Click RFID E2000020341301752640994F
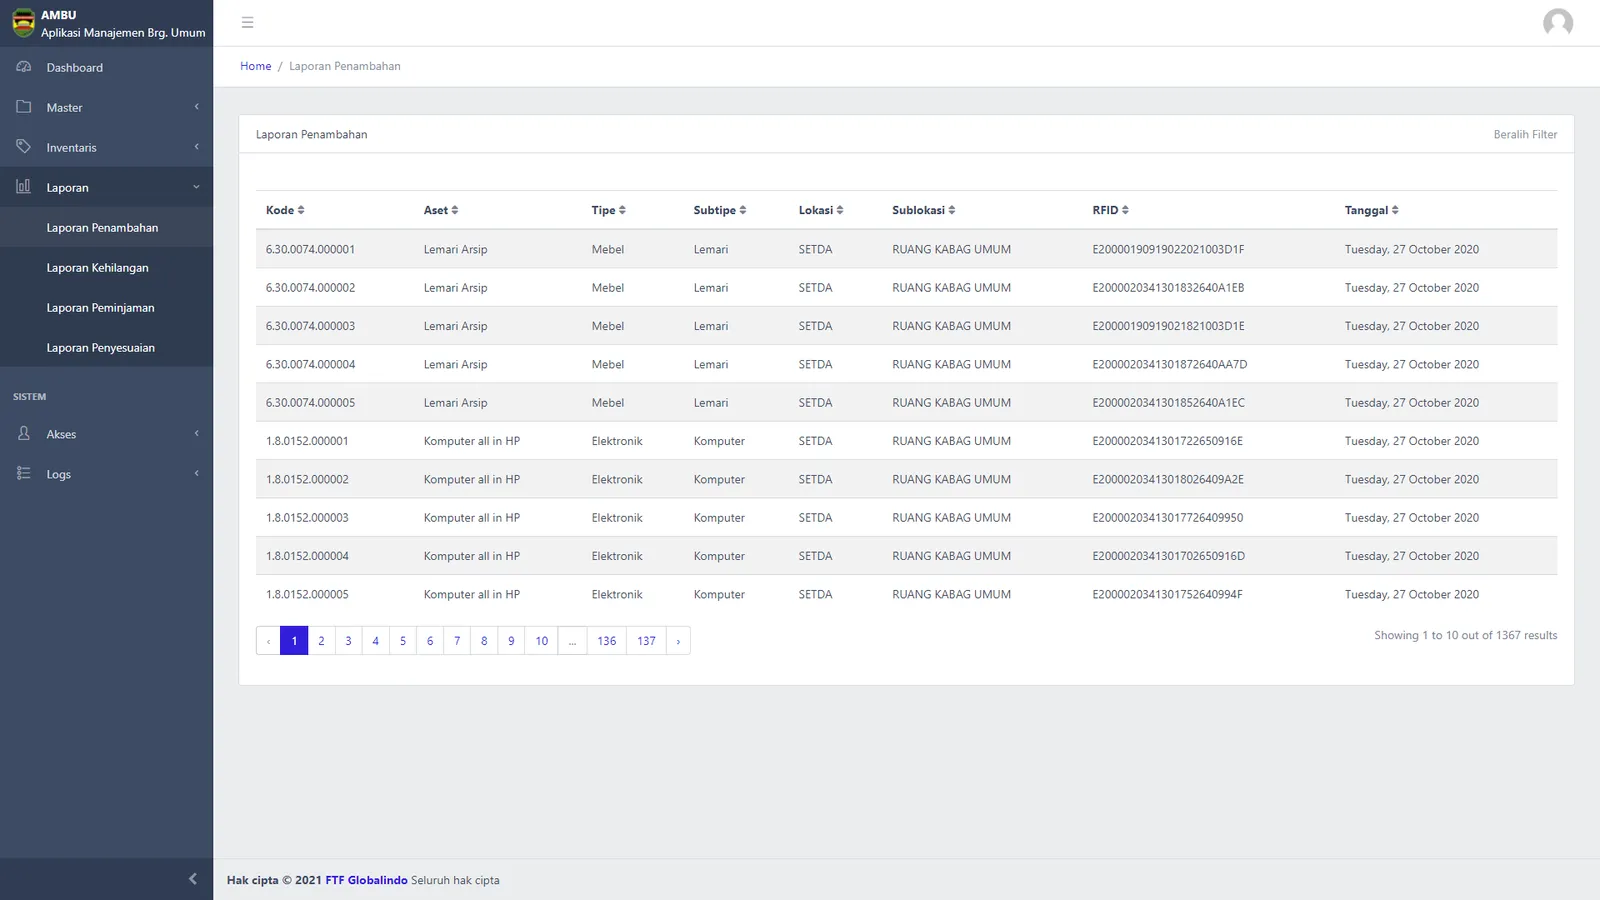This screenshot has width=1600, height=900. (1167, 594)
